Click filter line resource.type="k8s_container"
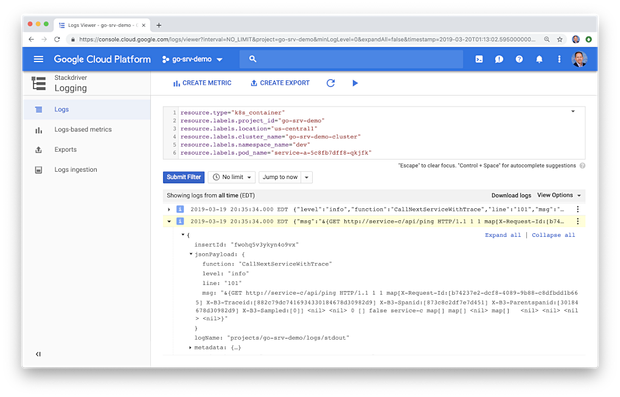Image resolution: width=620 pixels, height=397 pixels. (x=232, y=113)
